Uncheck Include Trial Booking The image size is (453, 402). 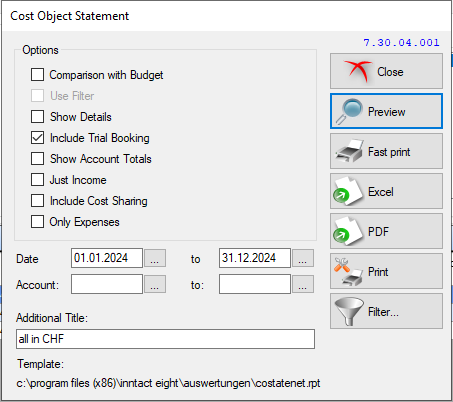[37, 138]
